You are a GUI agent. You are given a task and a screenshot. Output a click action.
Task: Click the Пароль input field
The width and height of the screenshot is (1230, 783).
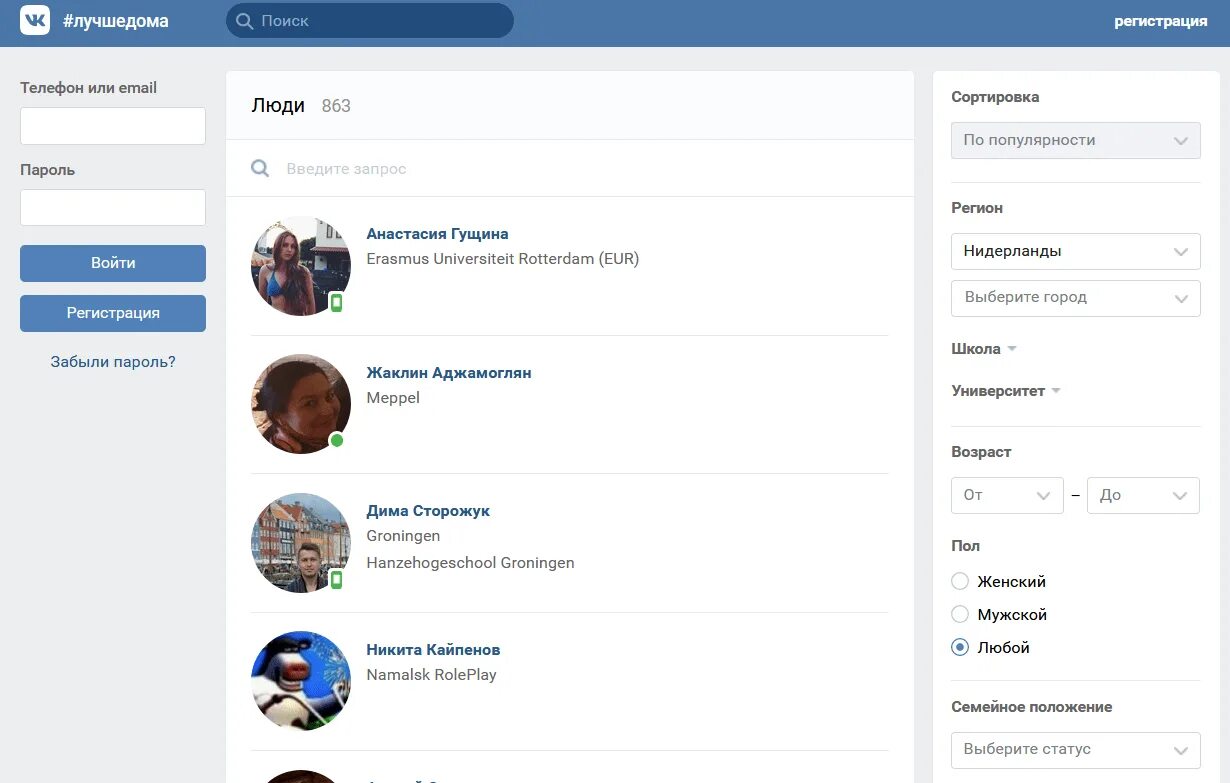[113, 208]
